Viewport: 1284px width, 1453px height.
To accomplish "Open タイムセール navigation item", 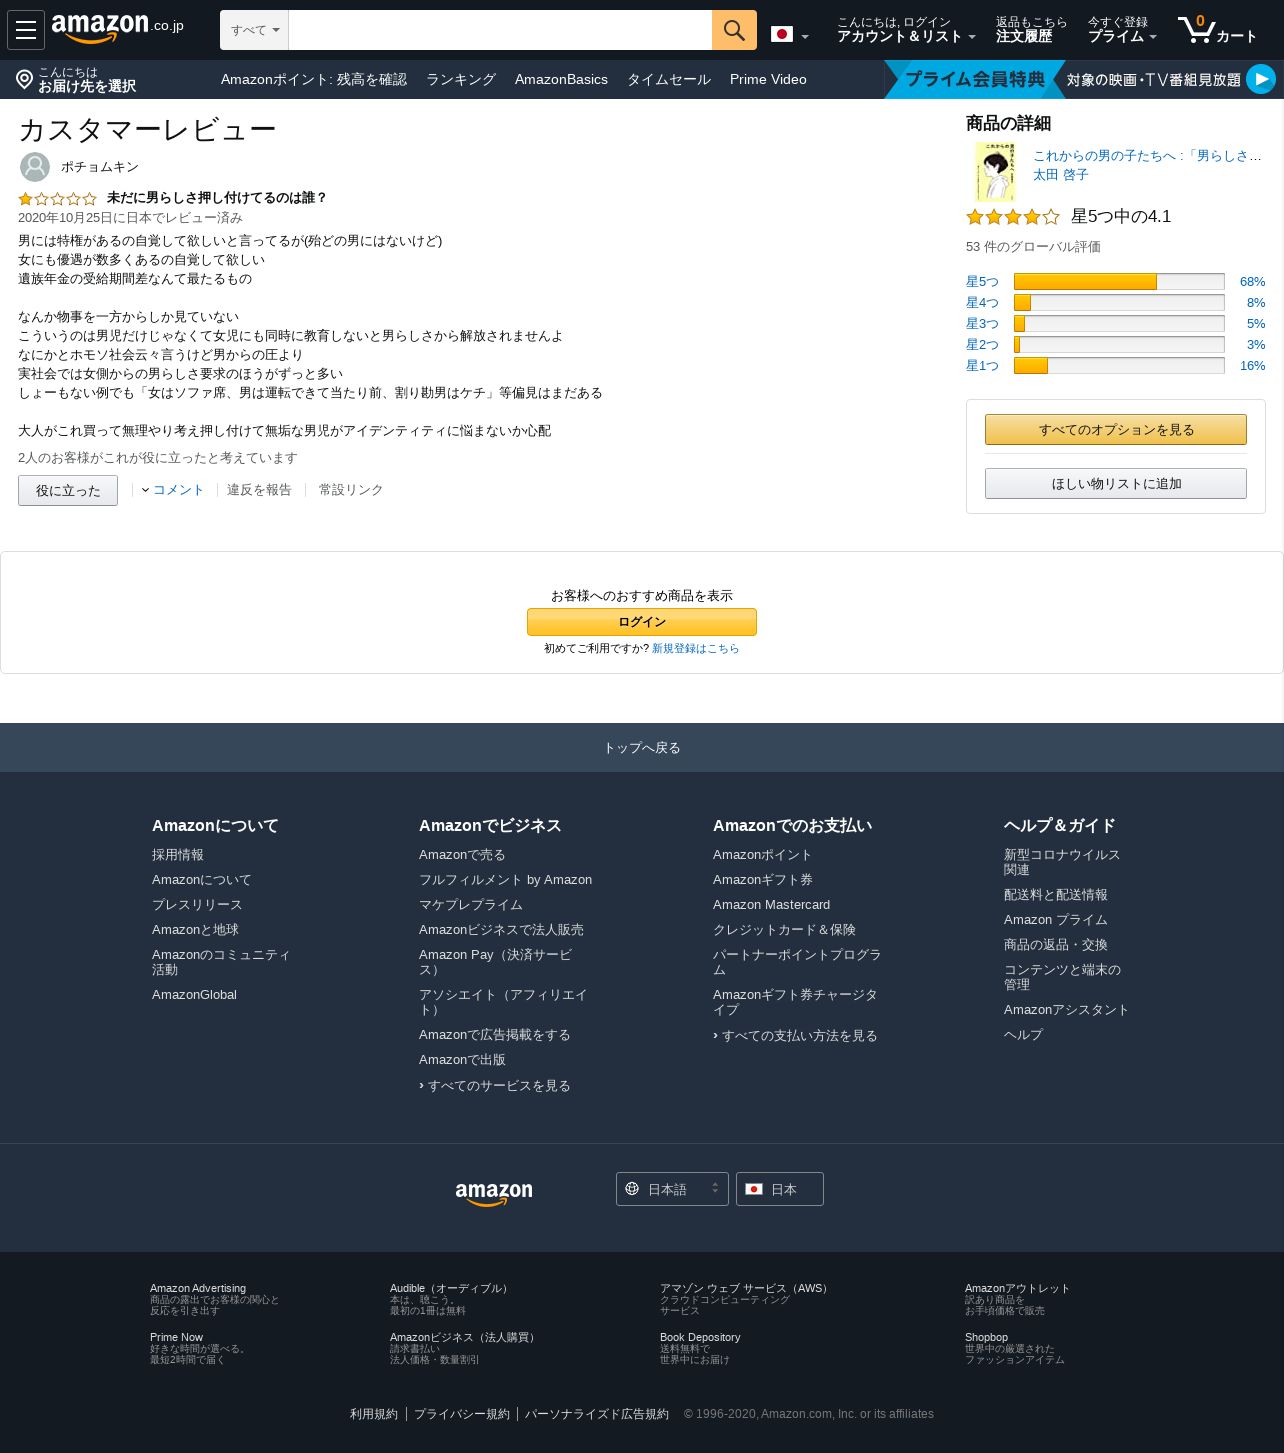I will (x=669, y=79).
